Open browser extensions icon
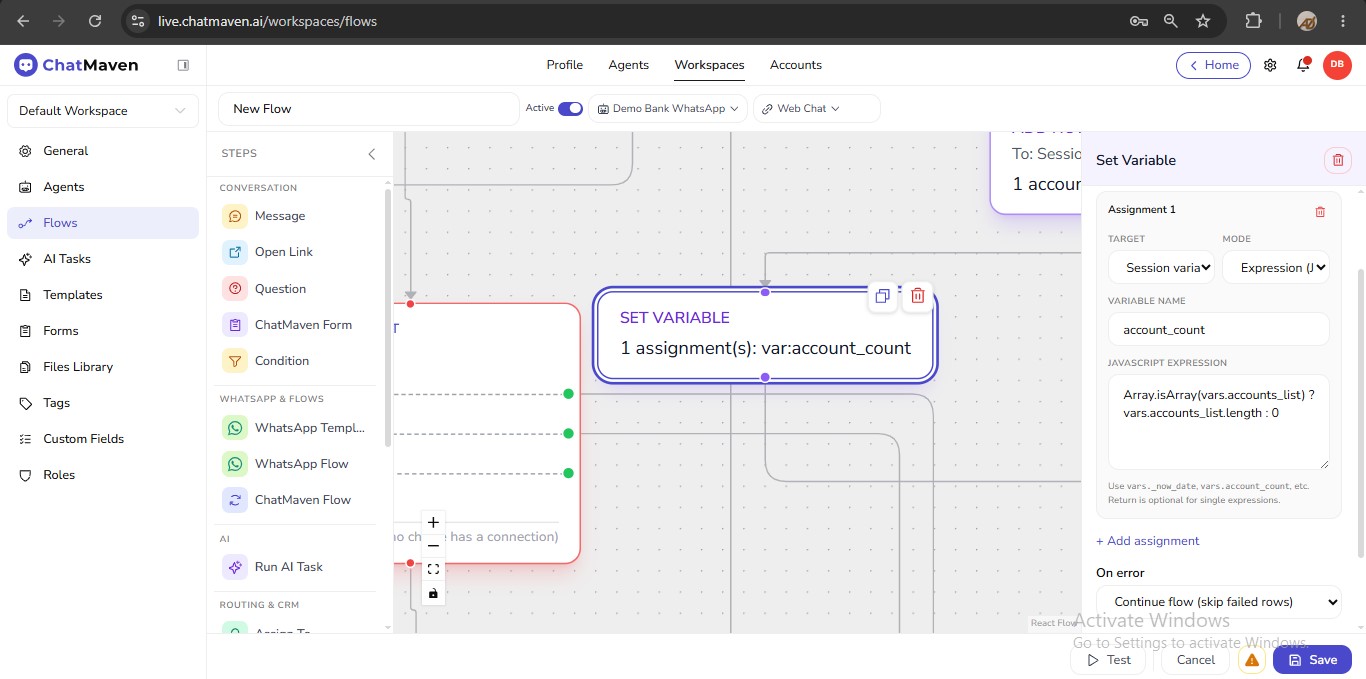This screenshot has height=679, width=1366. click(1253, 21)
